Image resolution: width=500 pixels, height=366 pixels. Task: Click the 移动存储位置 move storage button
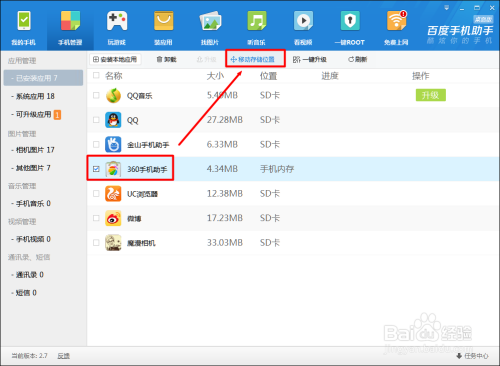(253, 59)
